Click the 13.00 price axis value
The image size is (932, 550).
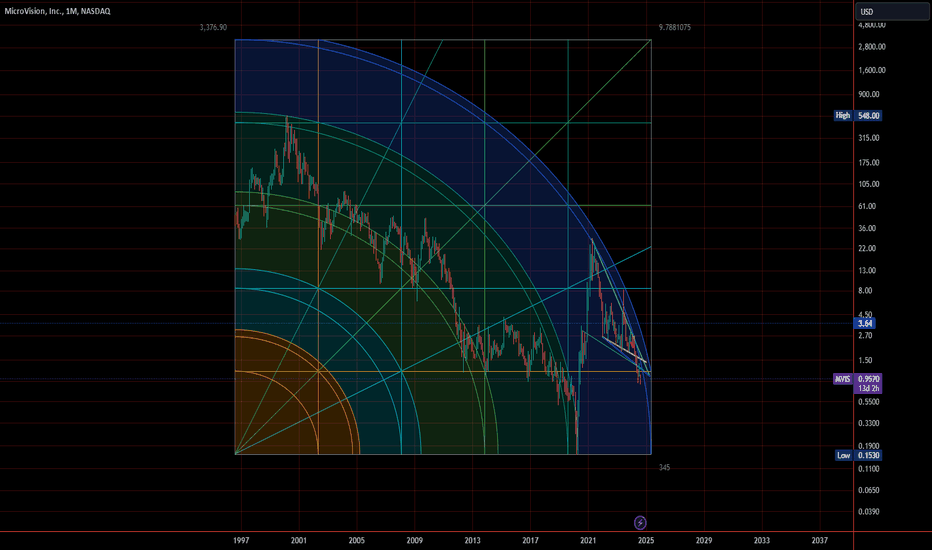point(867,271)
